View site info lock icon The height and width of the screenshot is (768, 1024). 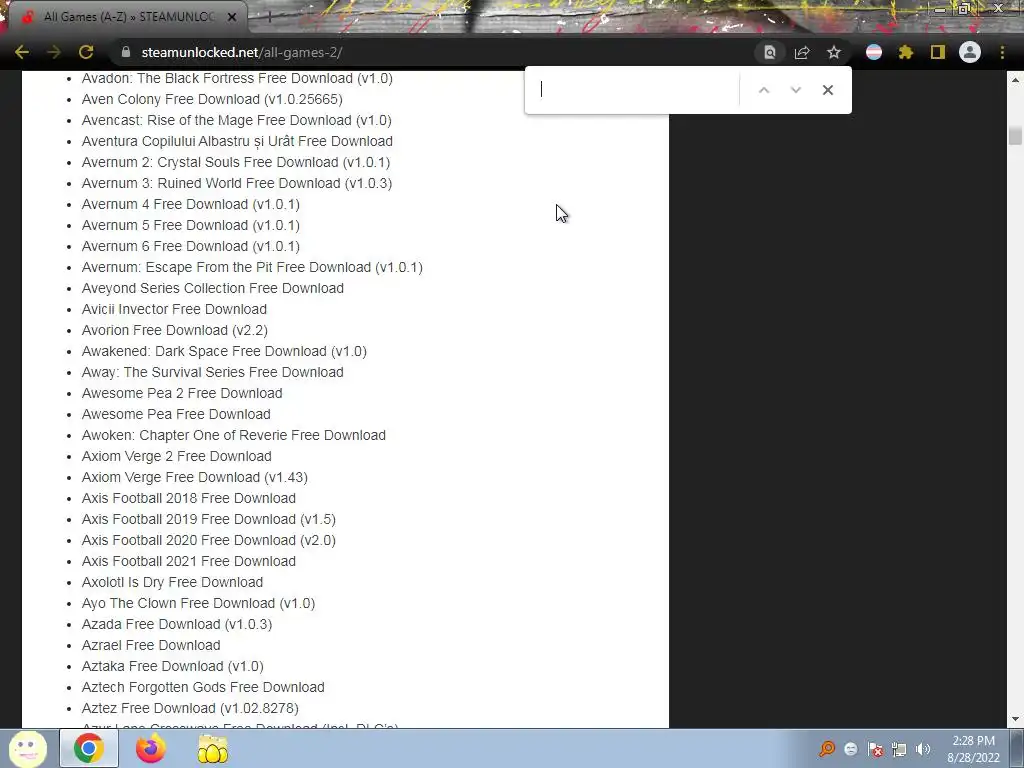125,52
